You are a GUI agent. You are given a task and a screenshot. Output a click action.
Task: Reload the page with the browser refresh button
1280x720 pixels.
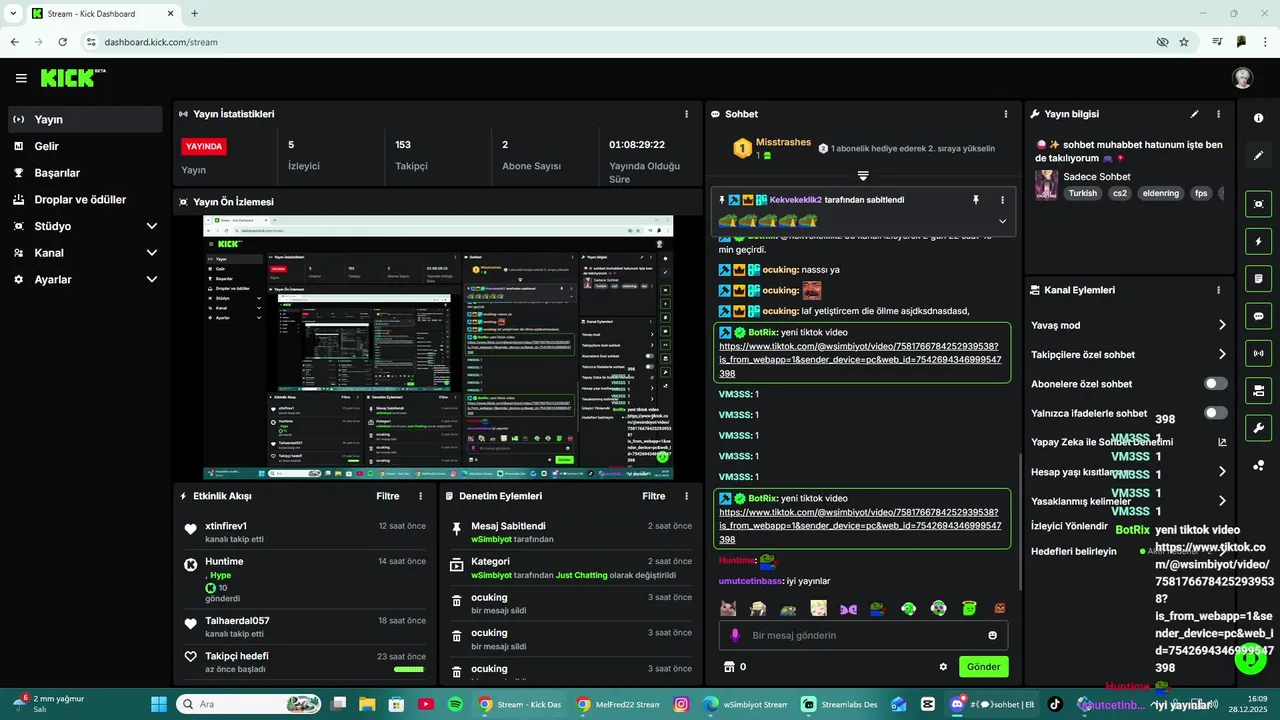(x=63, y=42)
